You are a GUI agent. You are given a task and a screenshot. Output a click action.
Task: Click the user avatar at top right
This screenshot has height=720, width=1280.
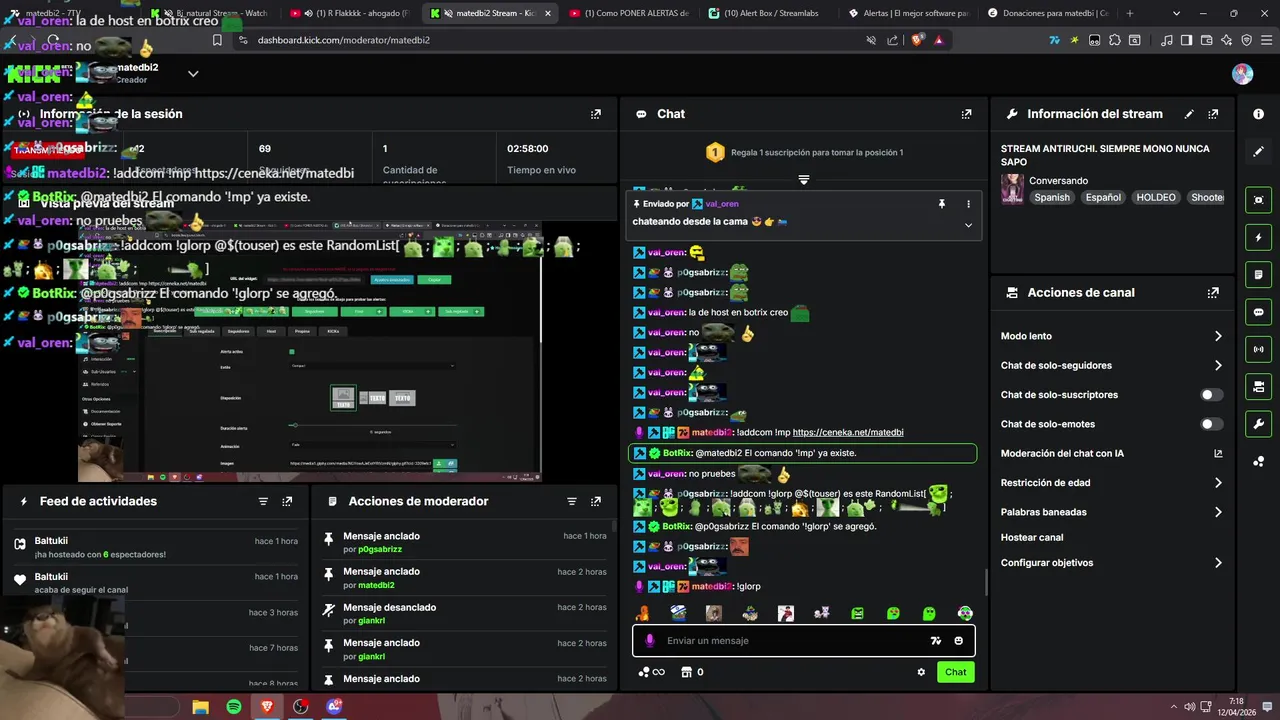click(x=1242, y=74)
